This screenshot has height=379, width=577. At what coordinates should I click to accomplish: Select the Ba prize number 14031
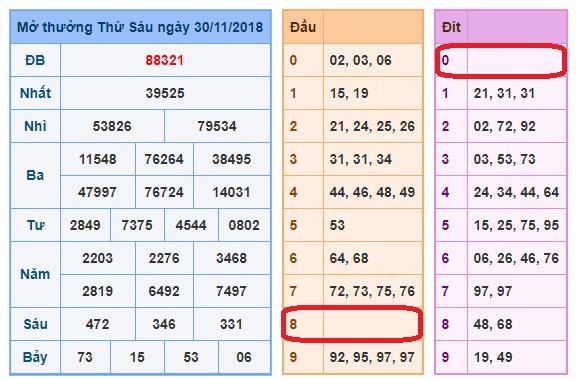[x=231, y=192]
